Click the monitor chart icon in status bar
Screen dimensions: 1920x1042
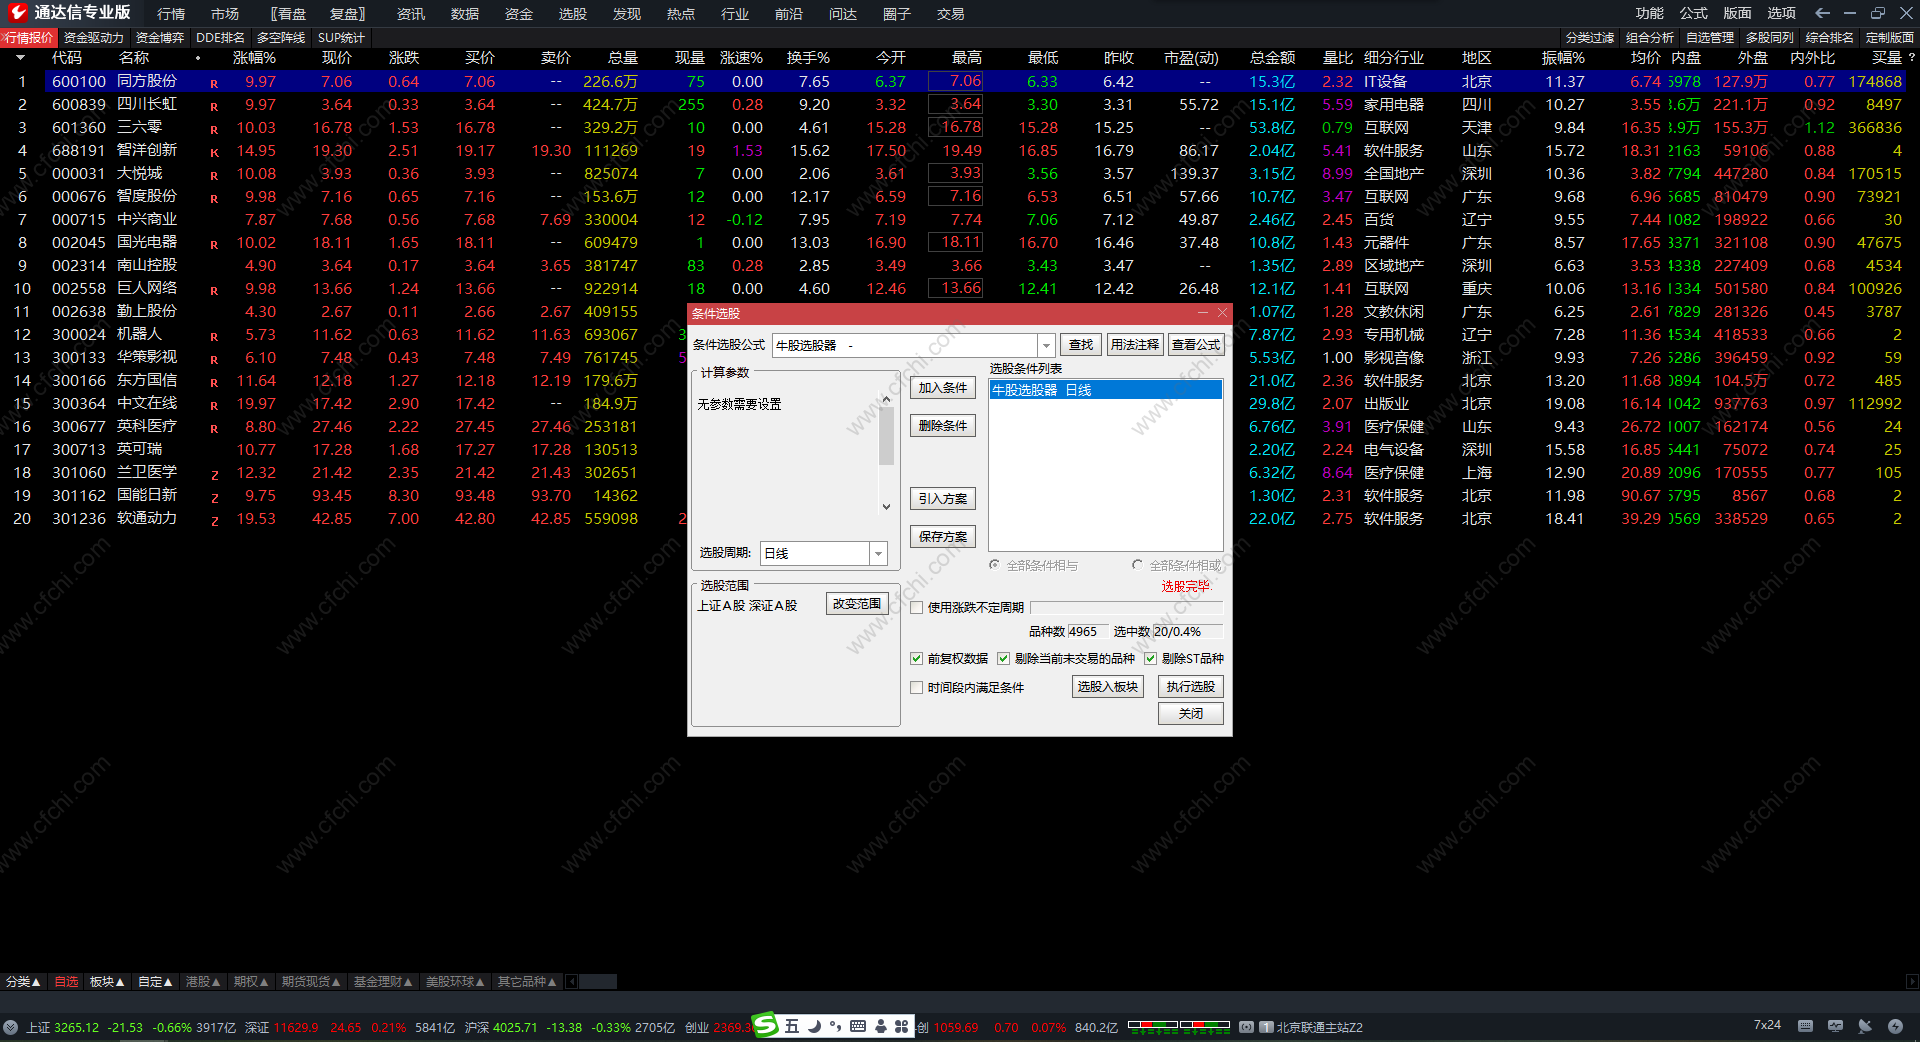pos(1835,1026)
